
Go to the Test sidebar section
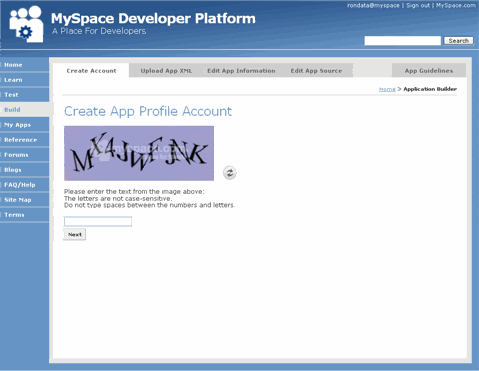(x=24, y=95)
